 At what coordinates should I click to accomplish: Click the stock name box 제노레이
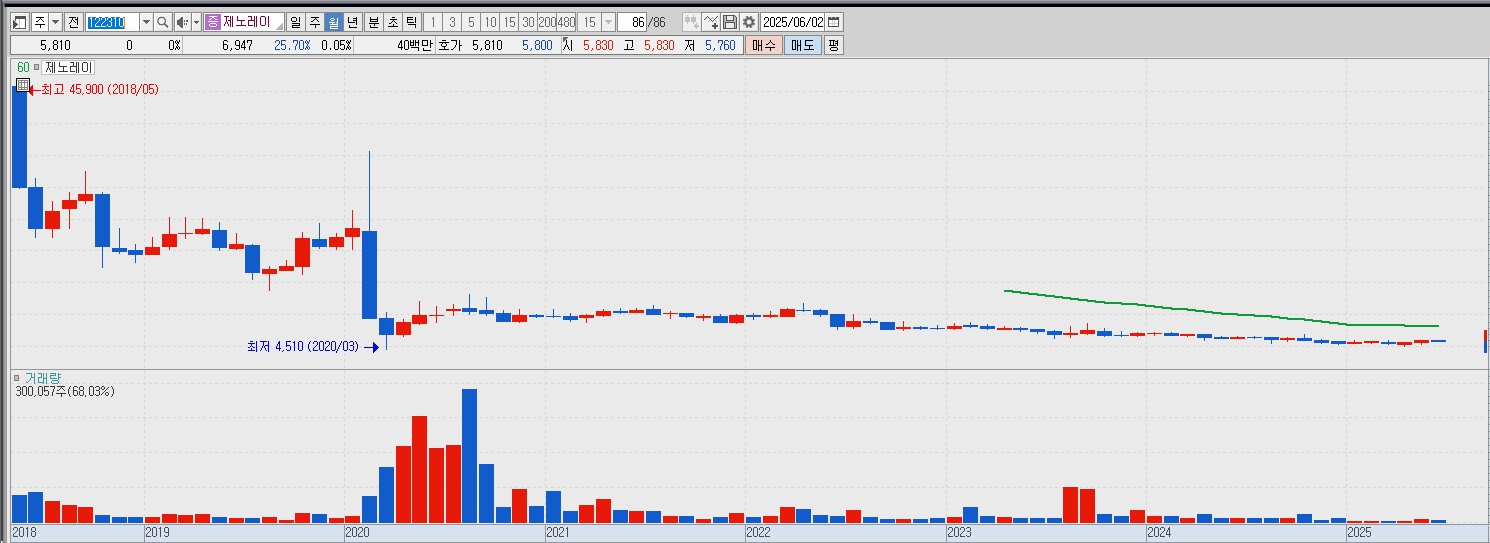(x=252, y=22)
